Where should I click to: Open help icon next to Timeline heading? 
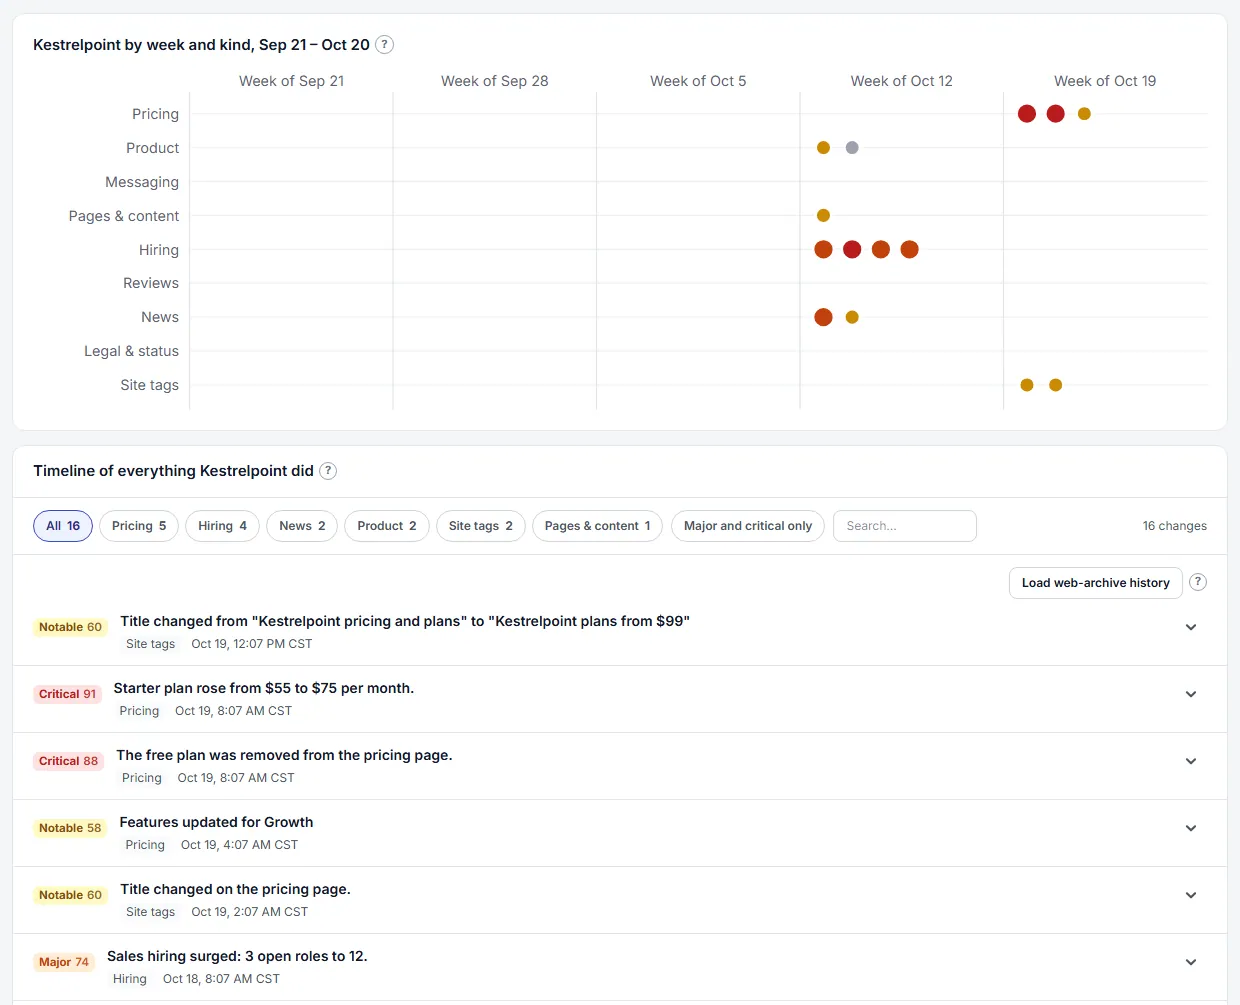point(328,471)
